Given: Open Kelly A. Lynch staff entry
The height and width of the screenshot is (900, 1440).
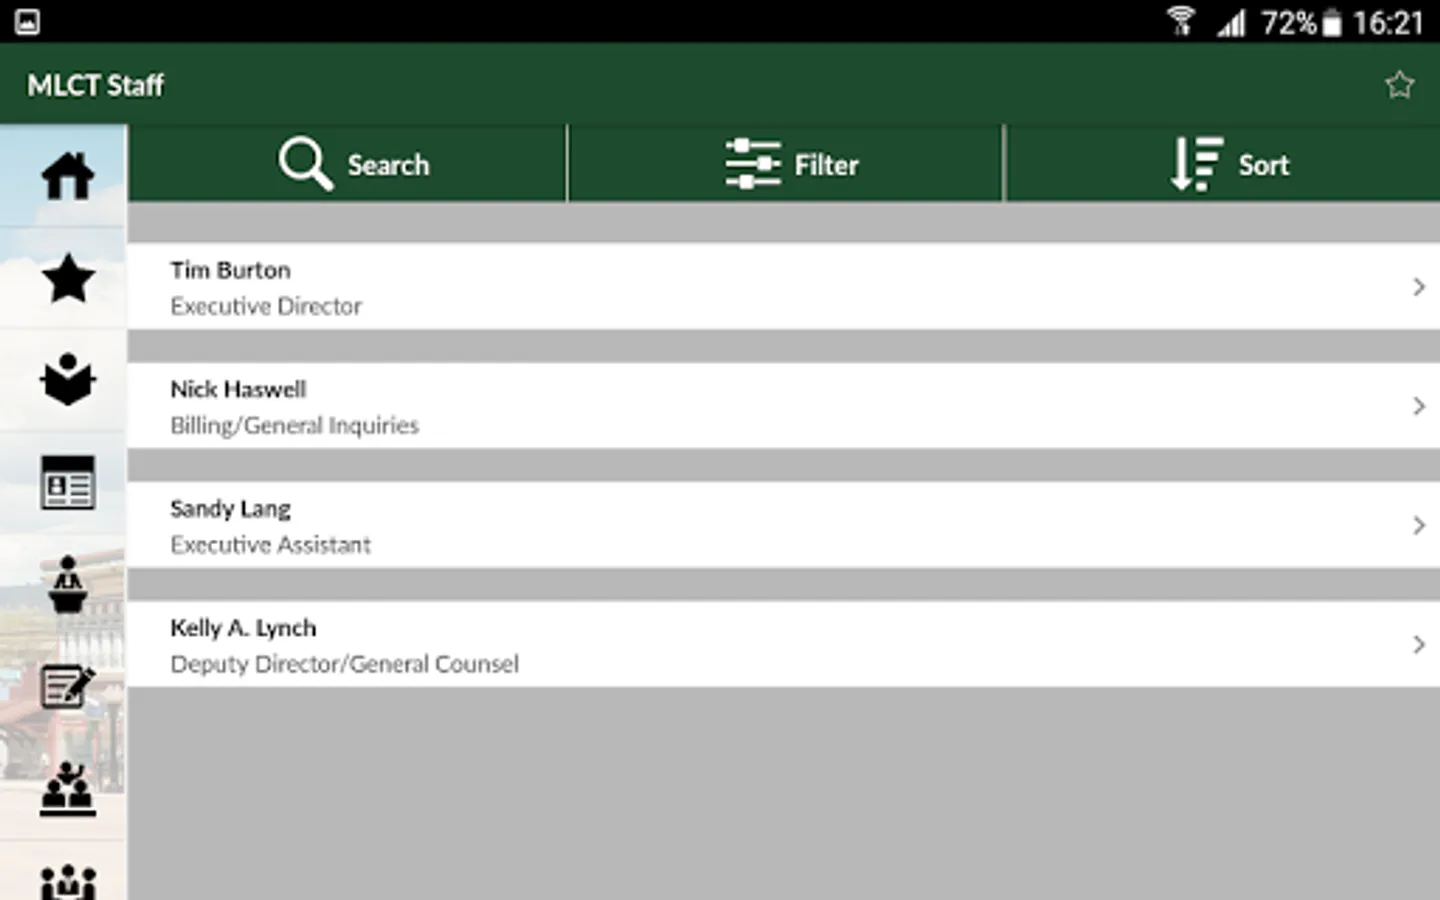Looking at the screenshot, I should pos(783,644).
